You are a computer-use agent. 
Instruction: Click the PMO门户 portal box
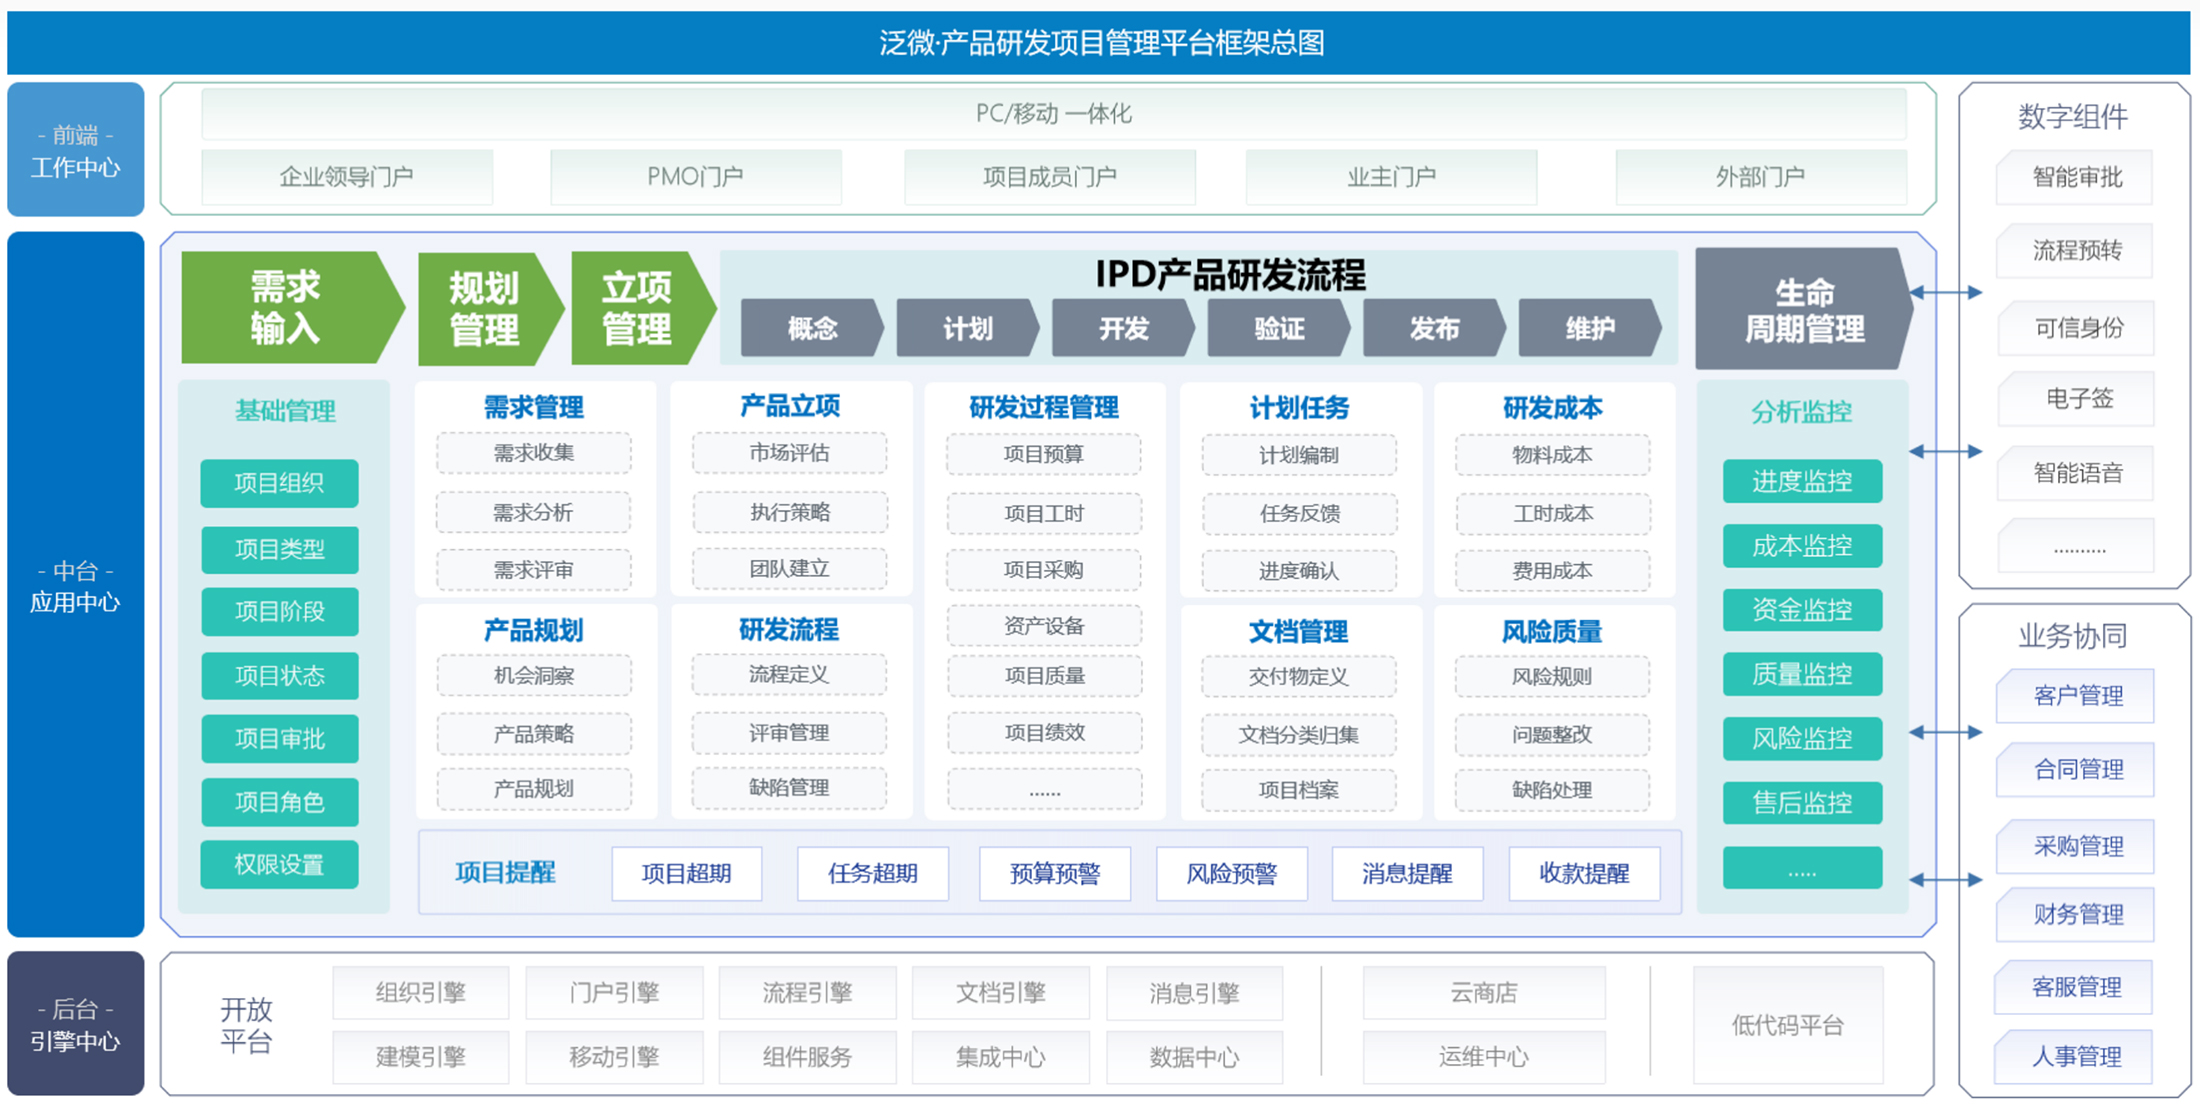(x=695, y=177)
